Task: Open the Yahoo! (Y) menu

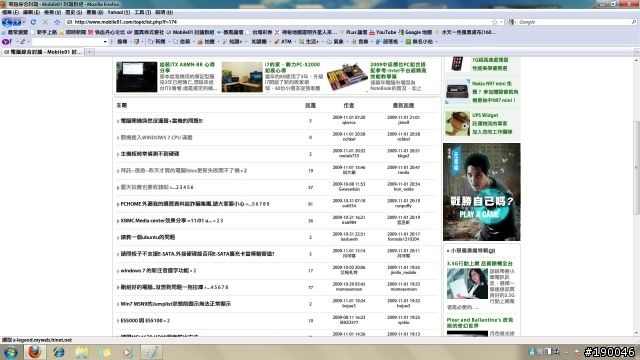Action: pos(119,13)
